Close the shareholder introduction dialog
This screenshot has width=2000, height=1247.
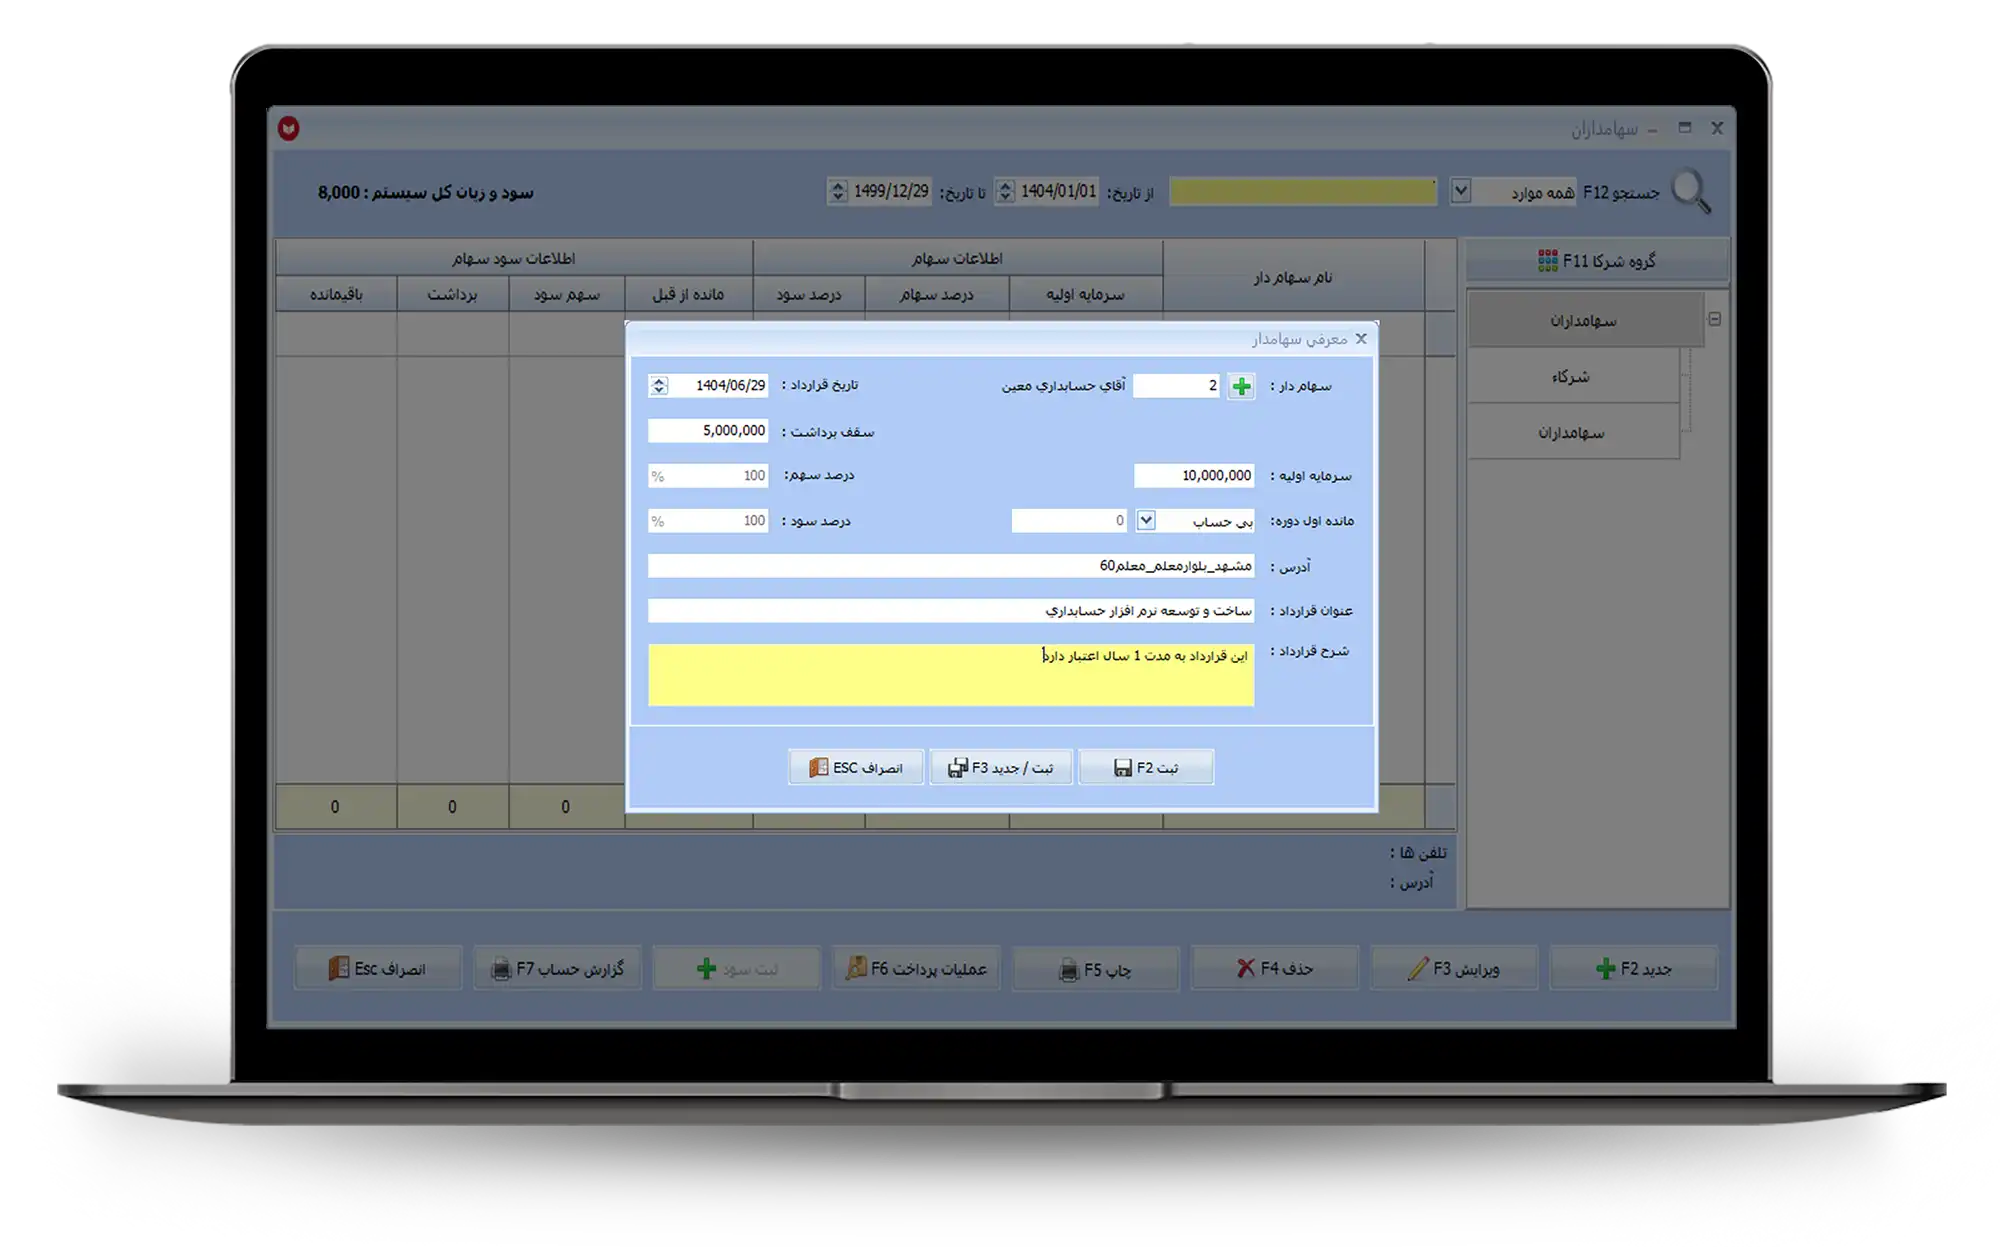coord(1361,339)
